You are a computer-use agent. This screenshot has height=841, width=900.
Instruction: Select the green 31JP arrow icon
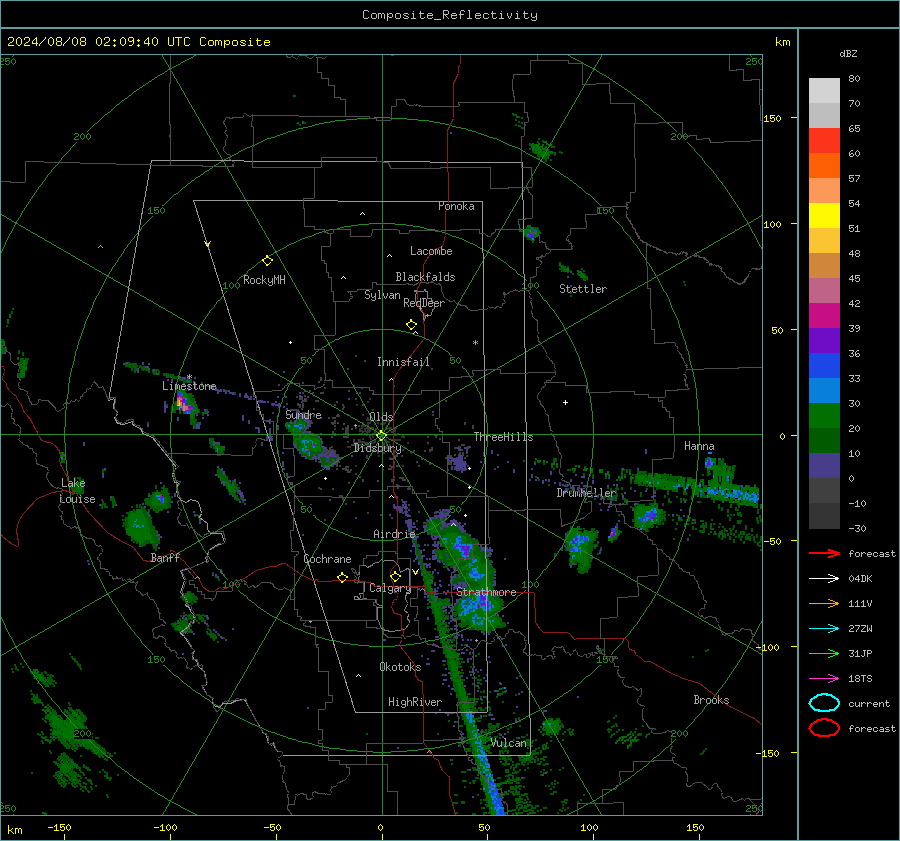[824, 653]
